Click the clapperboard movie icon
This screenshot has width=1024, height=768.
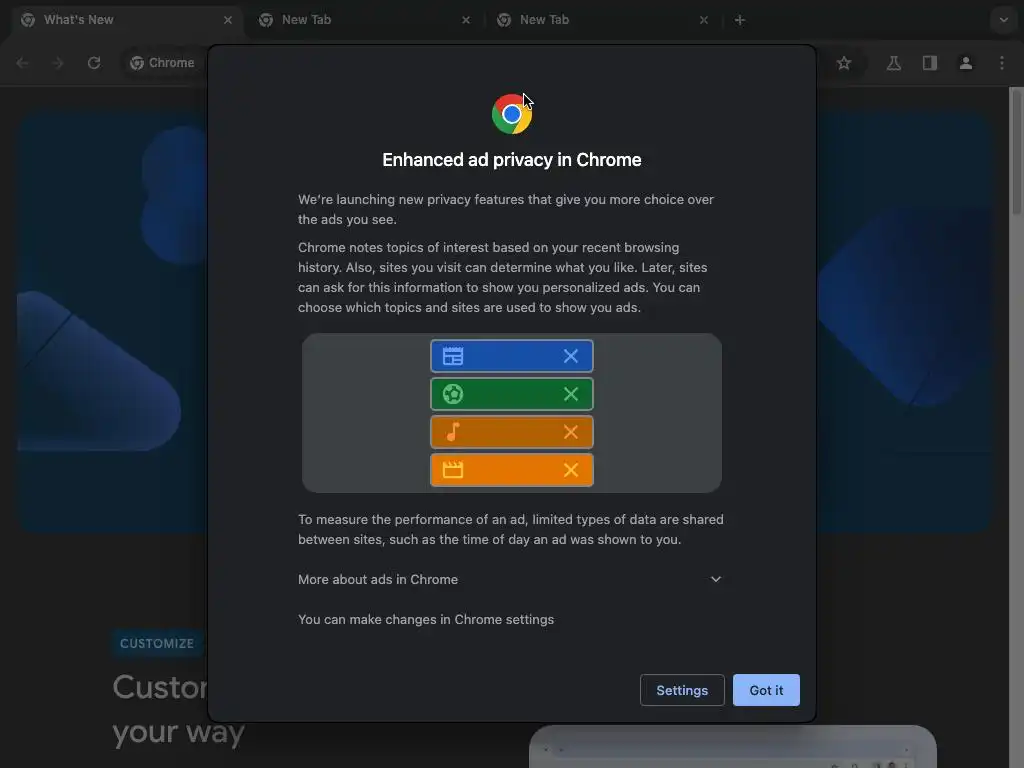click(453, 470)
